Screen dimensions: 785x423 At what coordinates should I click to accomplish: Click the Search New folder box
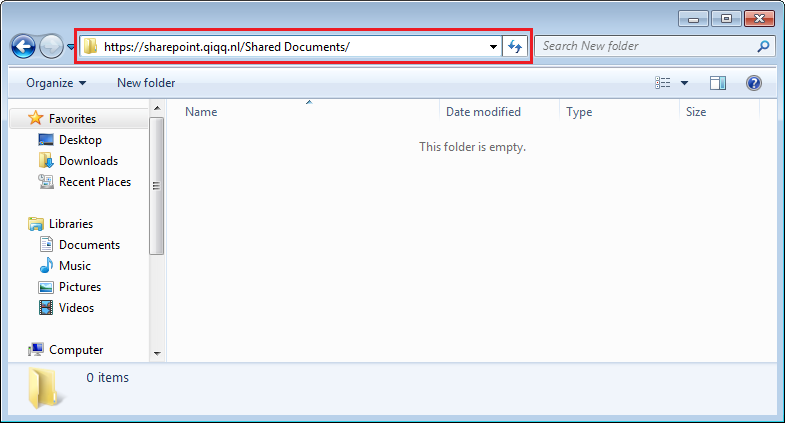point(655,46)
